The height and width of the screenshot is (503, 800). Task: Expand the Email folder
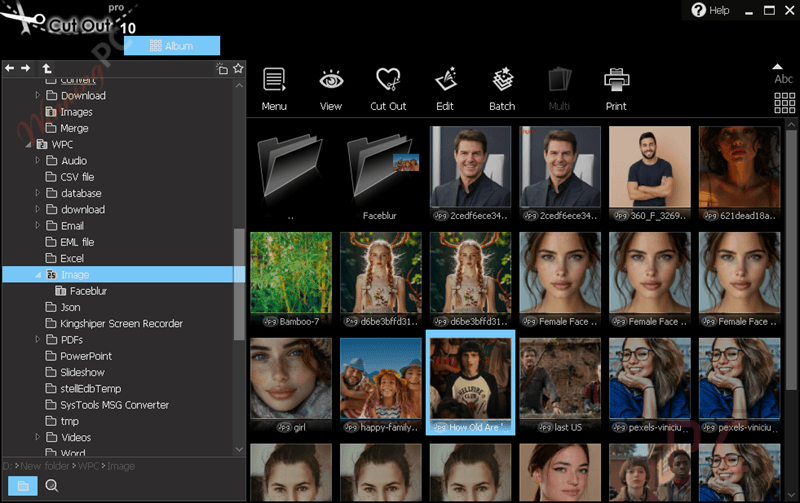tap(37, 225)
